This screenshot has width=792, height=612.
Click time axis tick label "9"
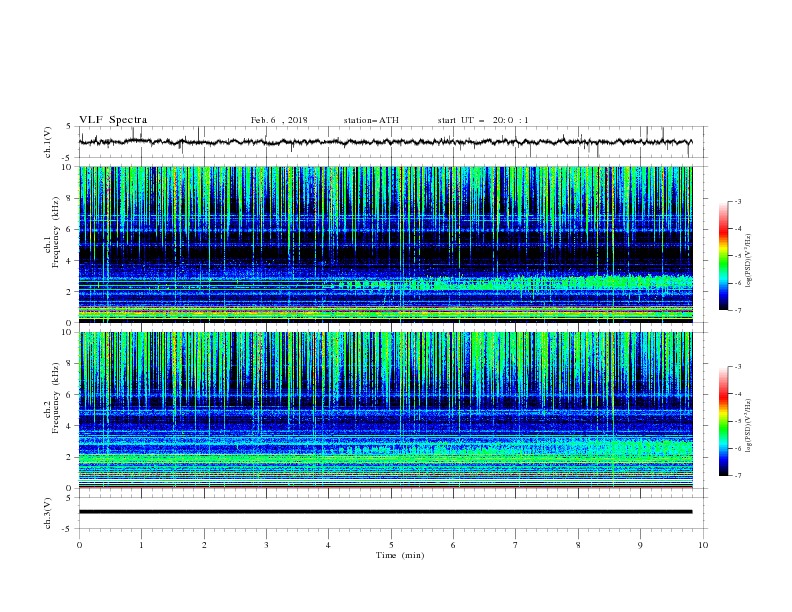(640, 545)
